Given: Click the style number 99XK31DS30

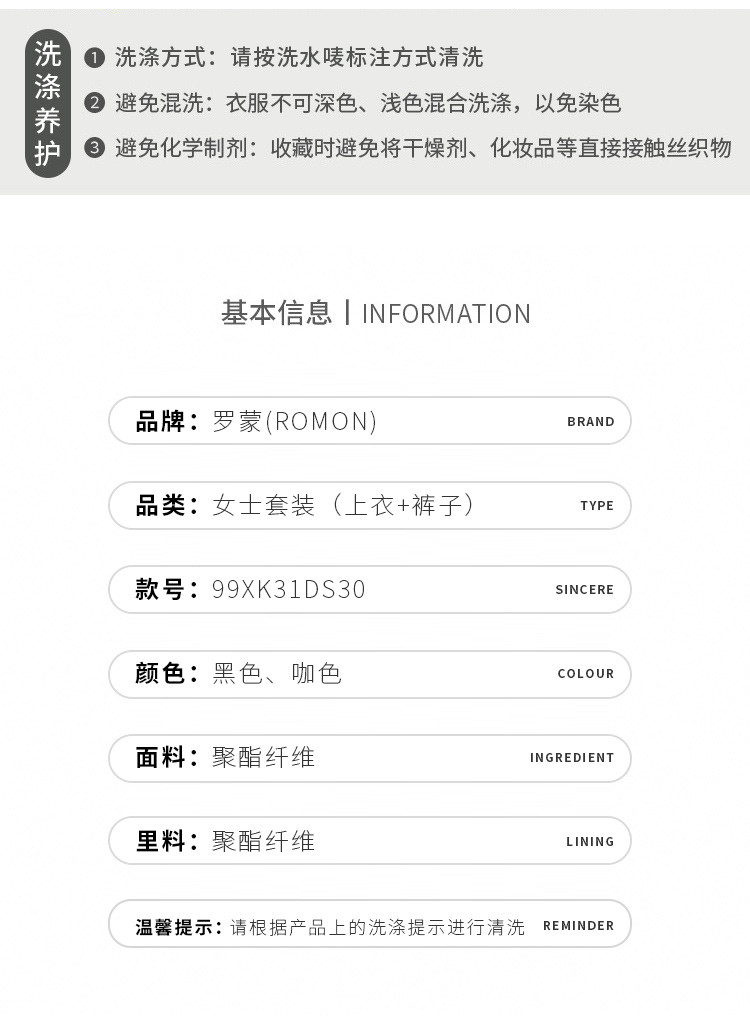Looking at the screenshot, I should [289, 589].
